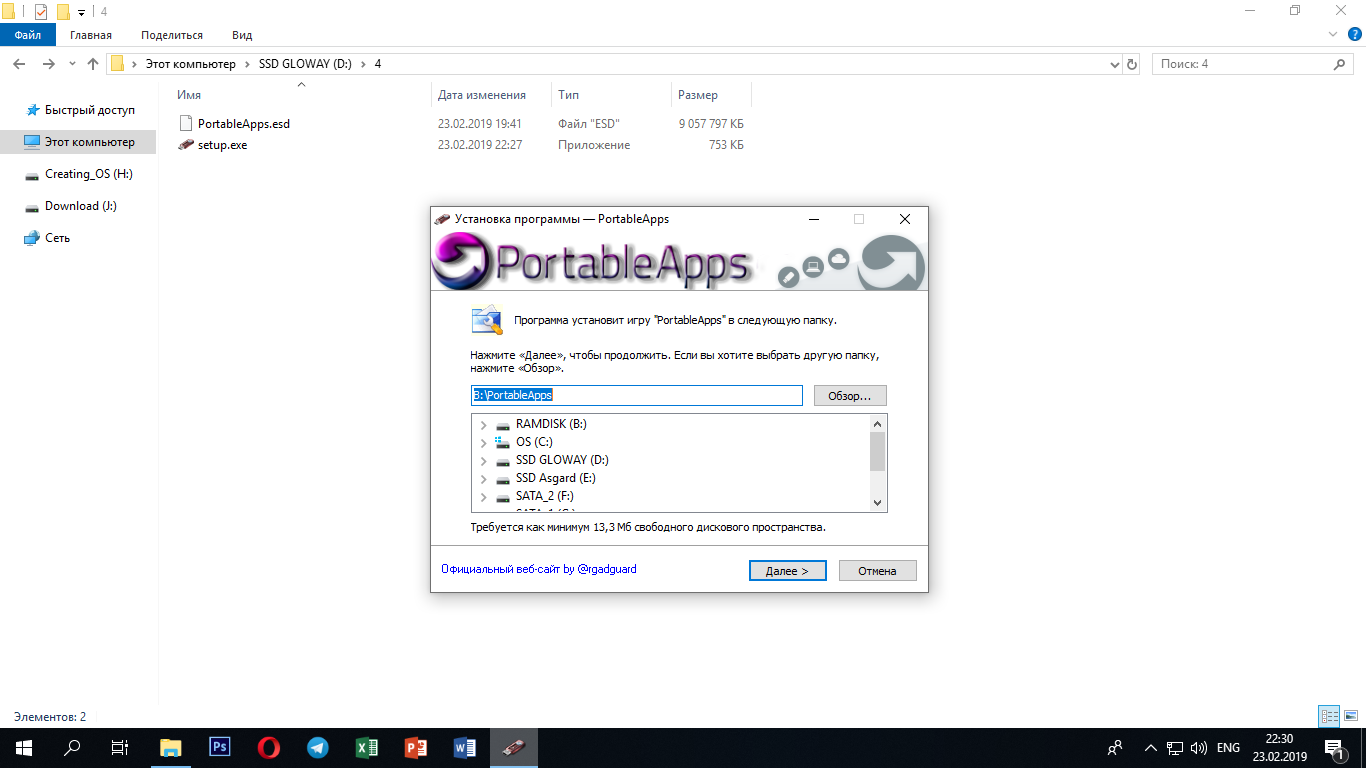Expand the ribbon chevron

1332,35
